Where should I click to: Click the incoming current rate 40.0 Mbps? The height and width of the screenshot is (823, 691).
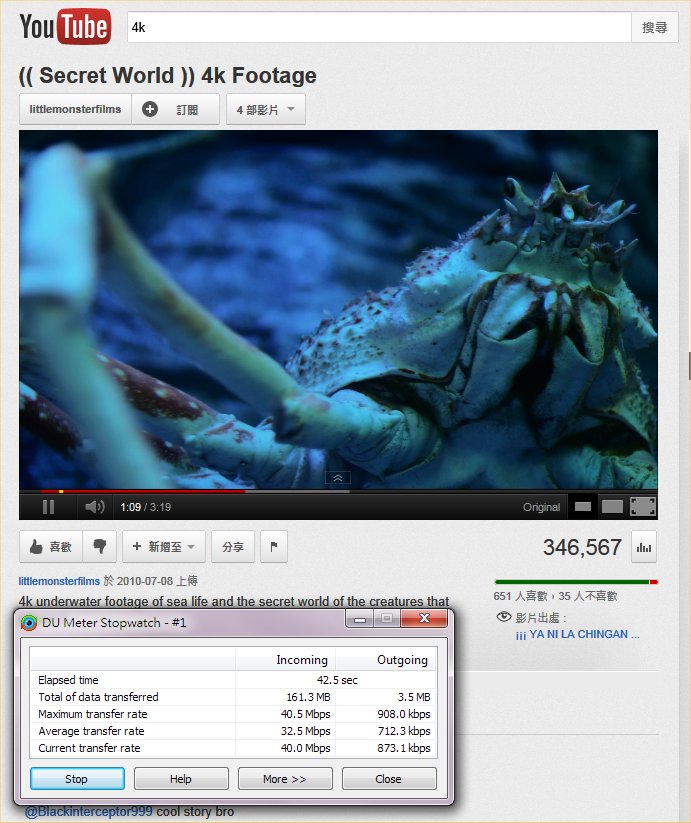(x=305, y=748)
